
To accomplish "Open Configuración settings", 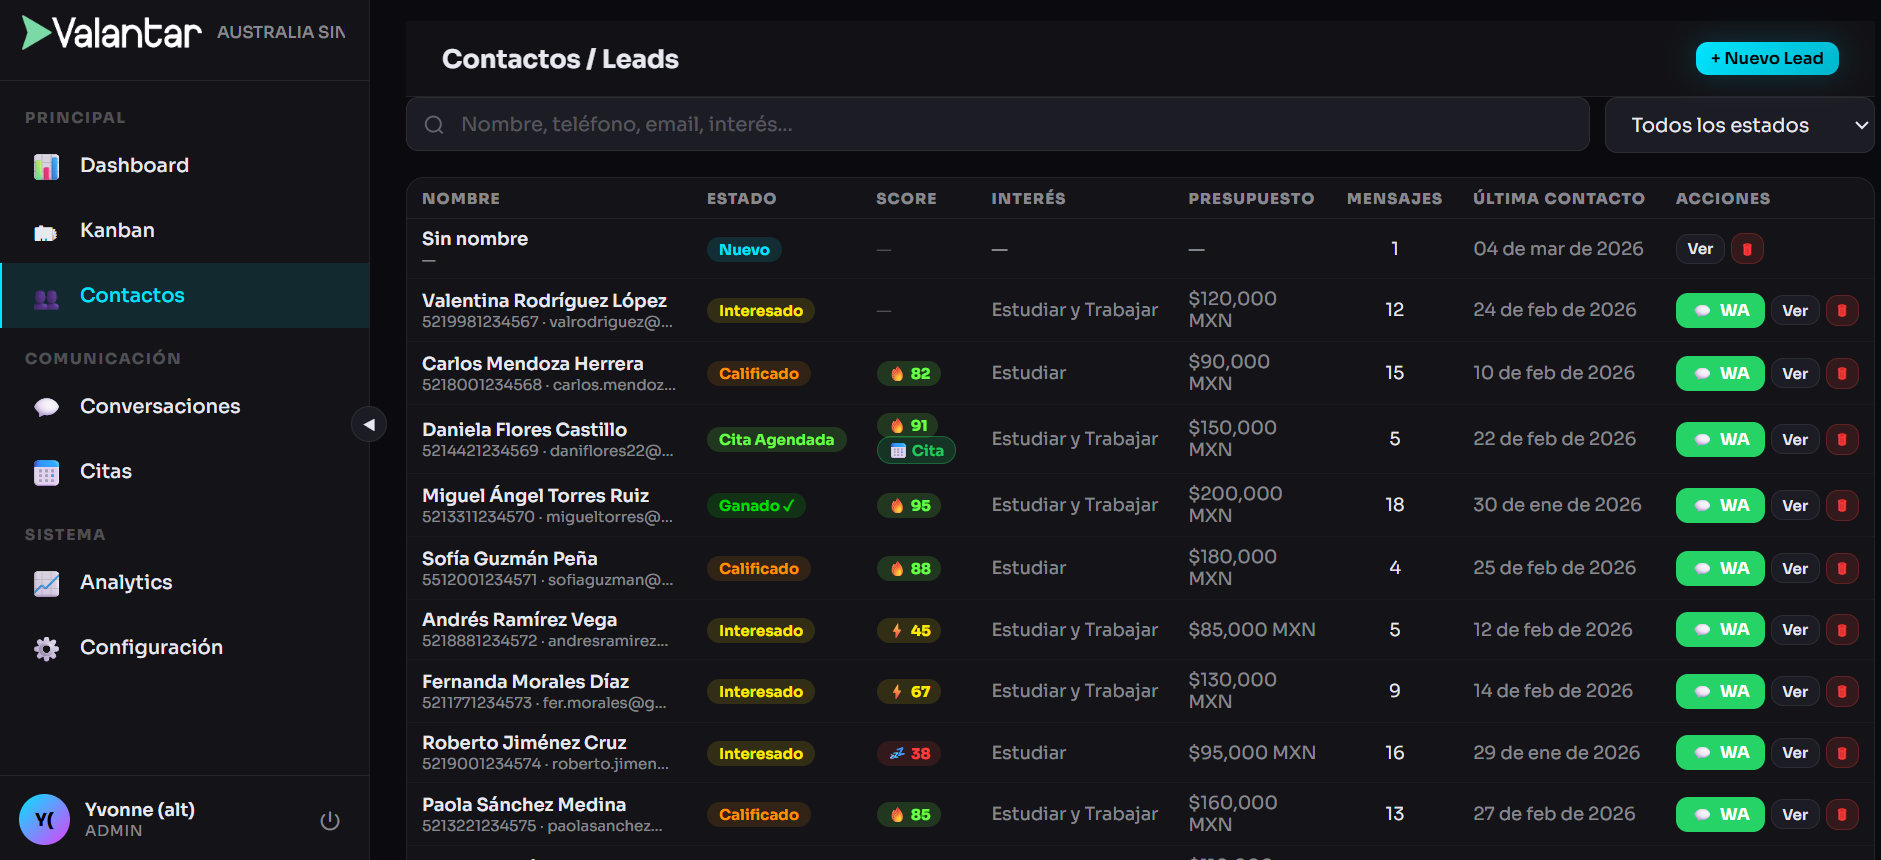I will (x=151, y=648).
